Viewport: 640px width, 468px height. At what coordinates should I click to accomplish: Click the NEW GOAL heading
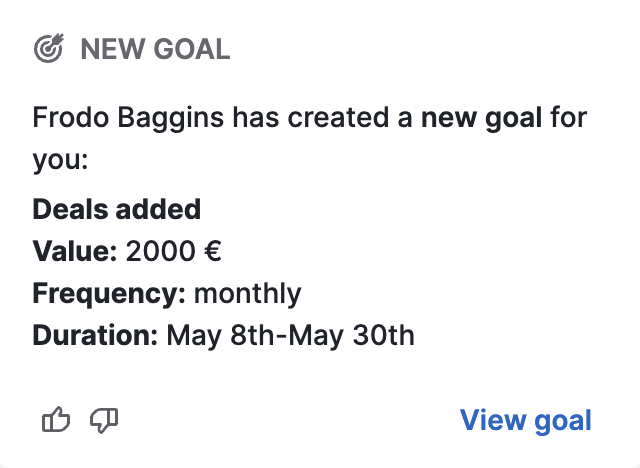(155, 49)
